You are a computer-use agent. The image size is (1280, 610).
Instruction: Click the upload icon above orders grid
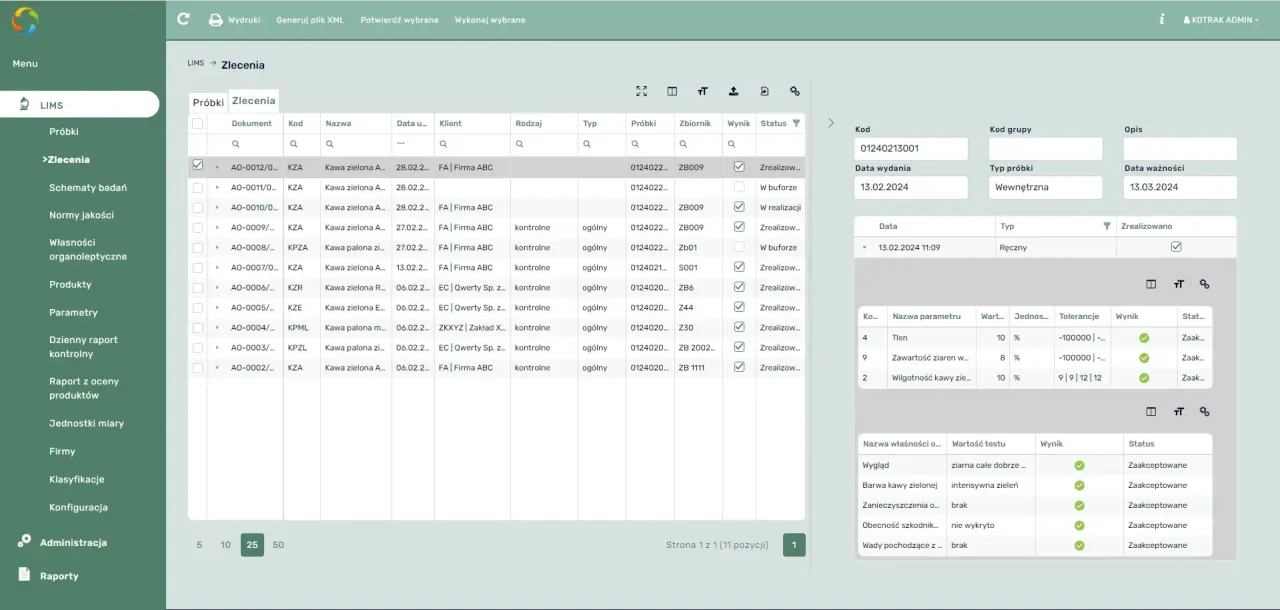click(x=733, y=91)
